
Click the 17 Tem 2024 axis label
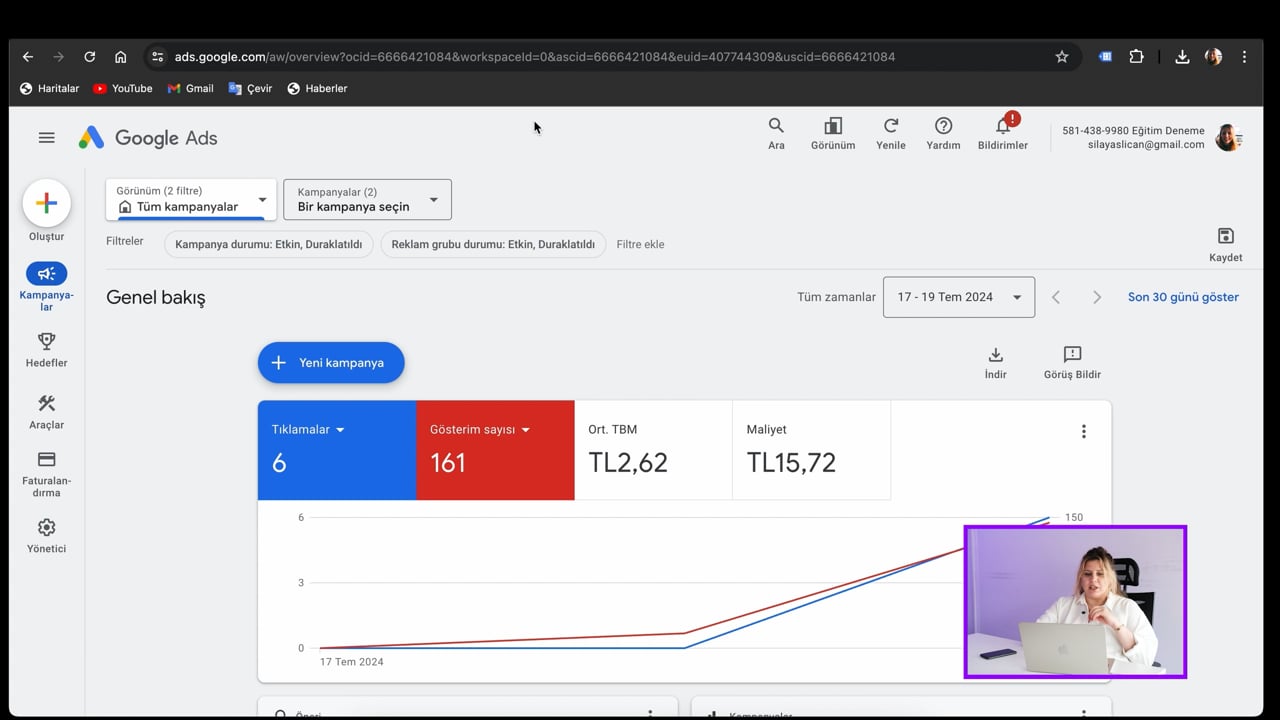coord(351,662)
